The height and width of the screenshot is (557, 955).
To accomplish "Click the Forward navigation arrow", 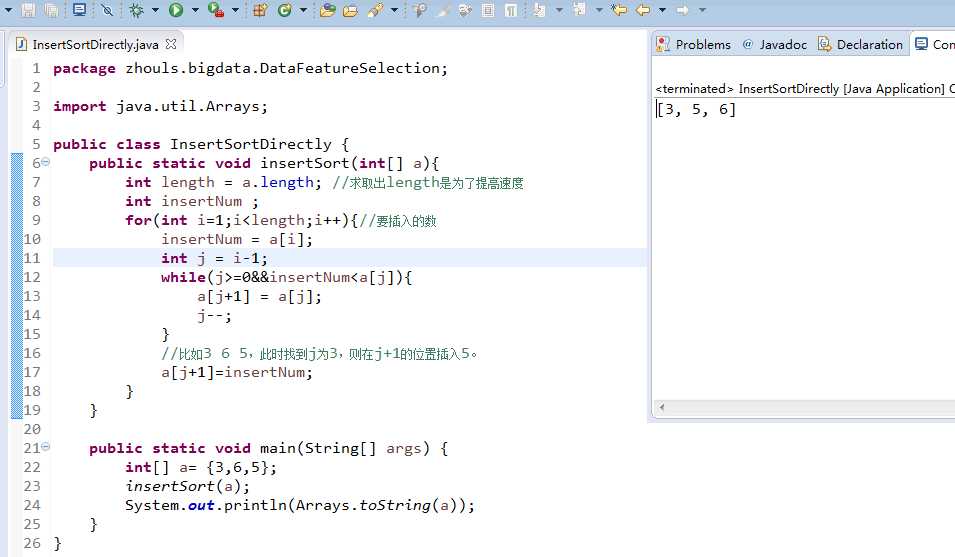I will [x=682, y=10].
